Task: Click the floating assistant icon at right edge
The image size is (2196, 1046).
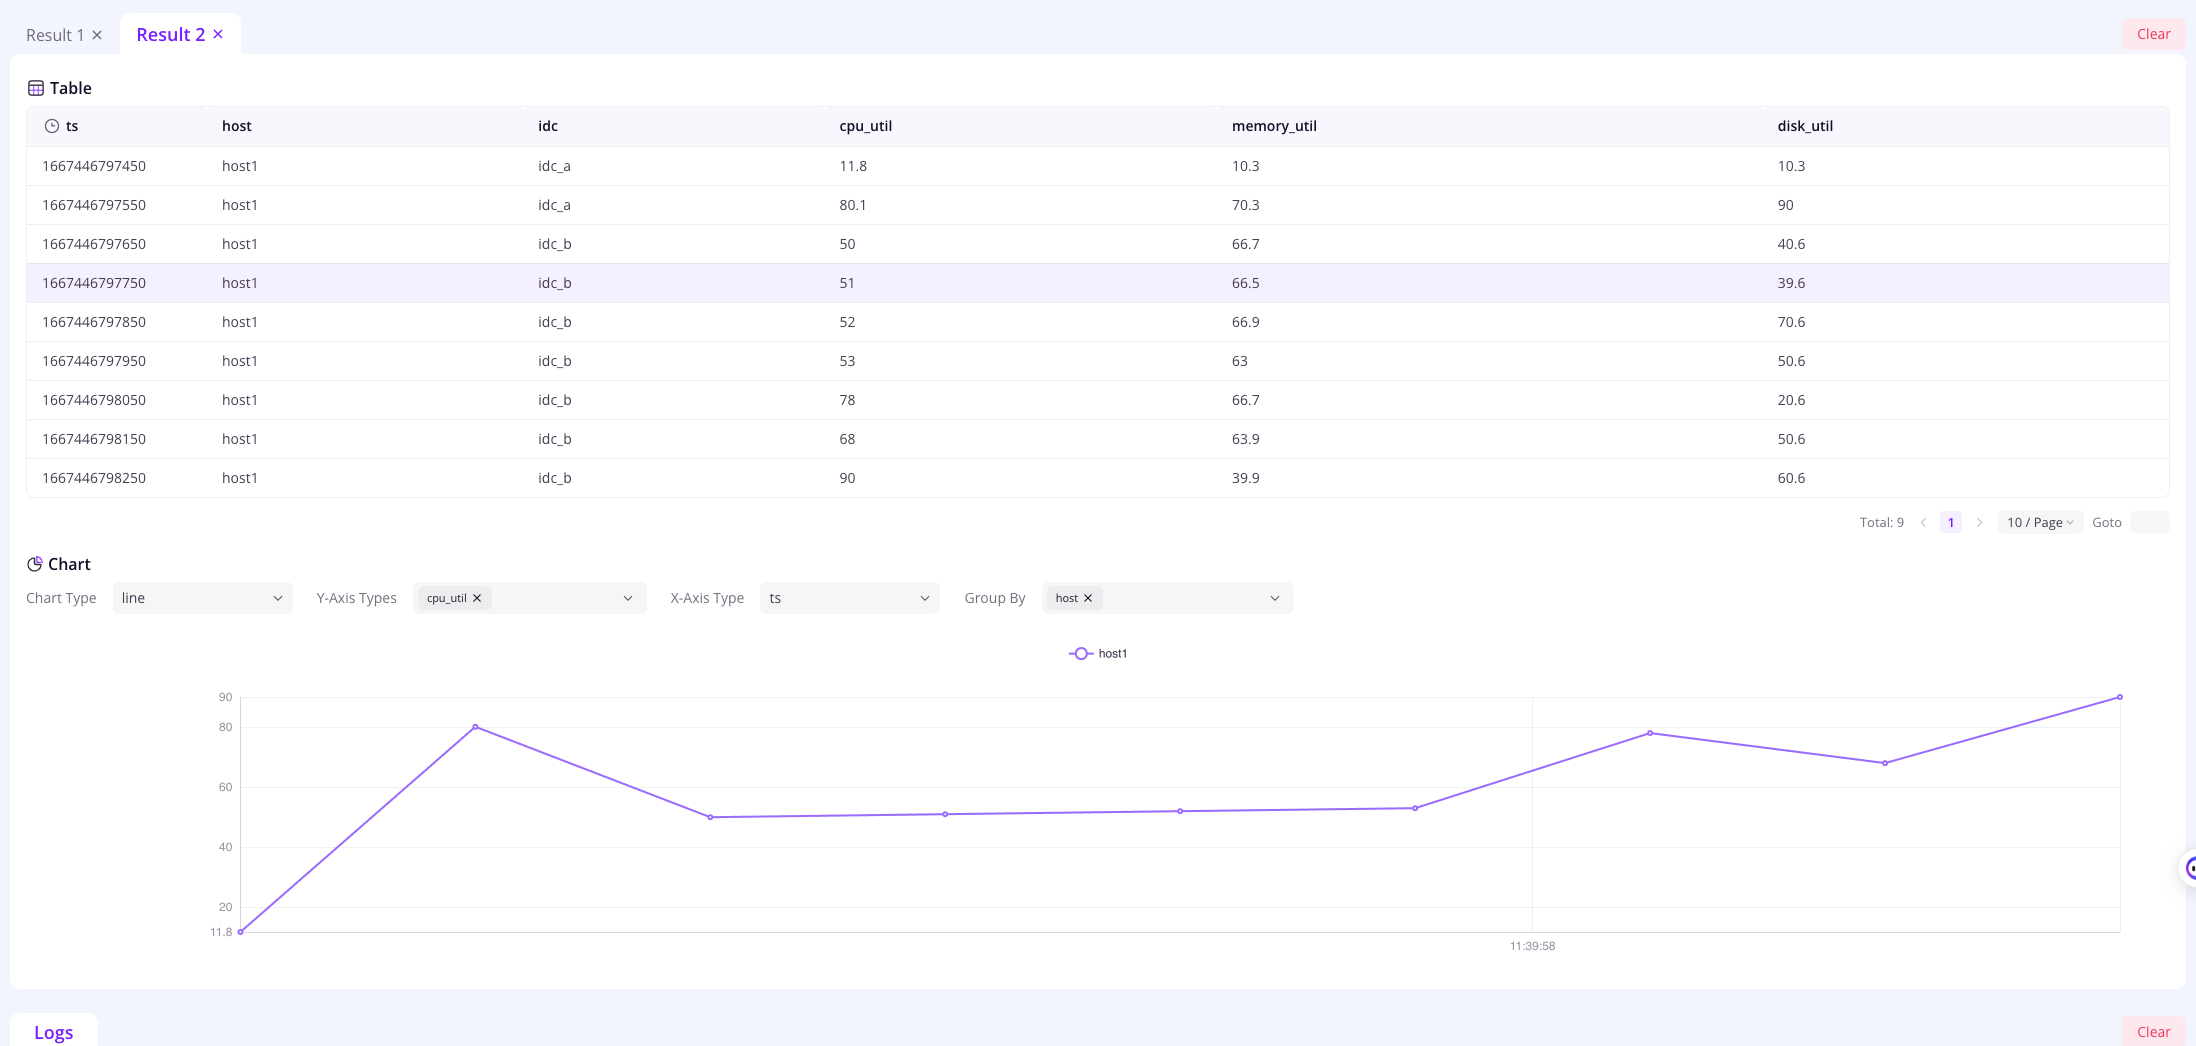Action: (x=2188, y=868)
